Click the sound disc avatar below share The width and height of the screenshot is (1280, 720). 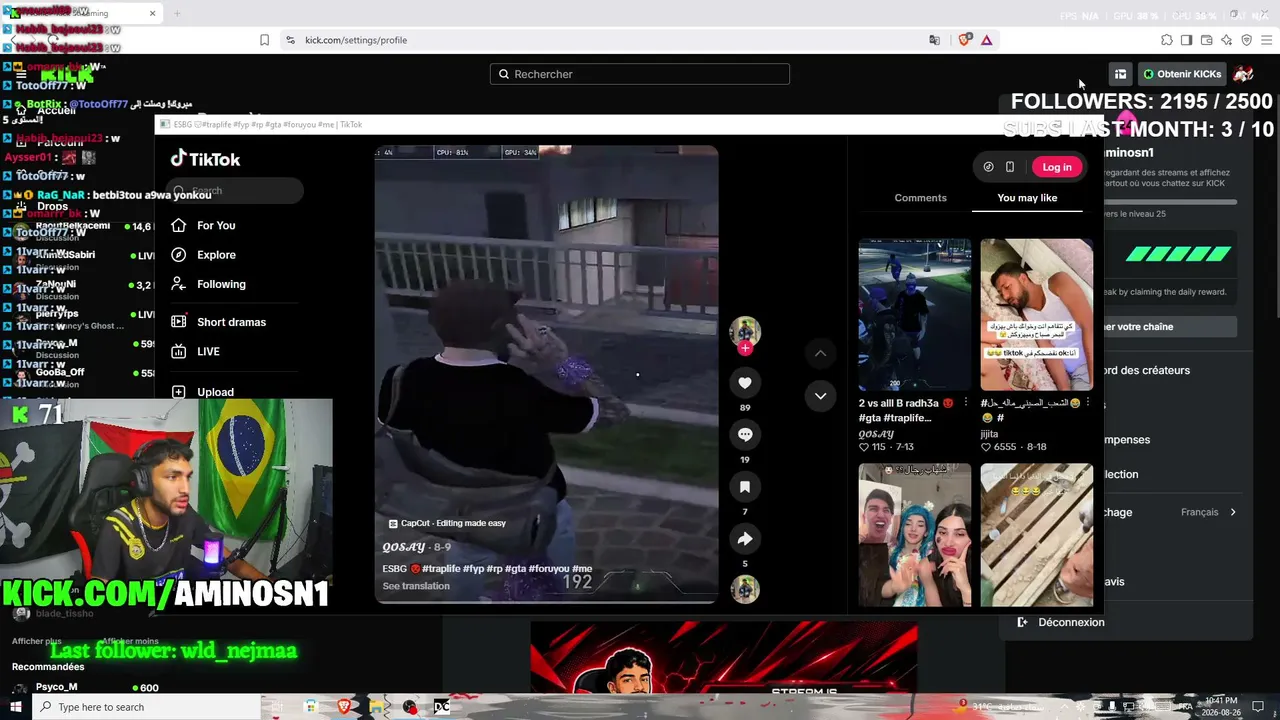(745, 590)
